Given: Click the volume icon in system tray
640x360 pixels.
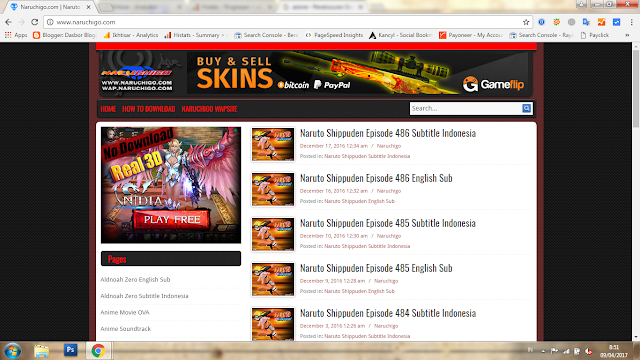Looking at the screenshot, I should [x=588, y=351].
